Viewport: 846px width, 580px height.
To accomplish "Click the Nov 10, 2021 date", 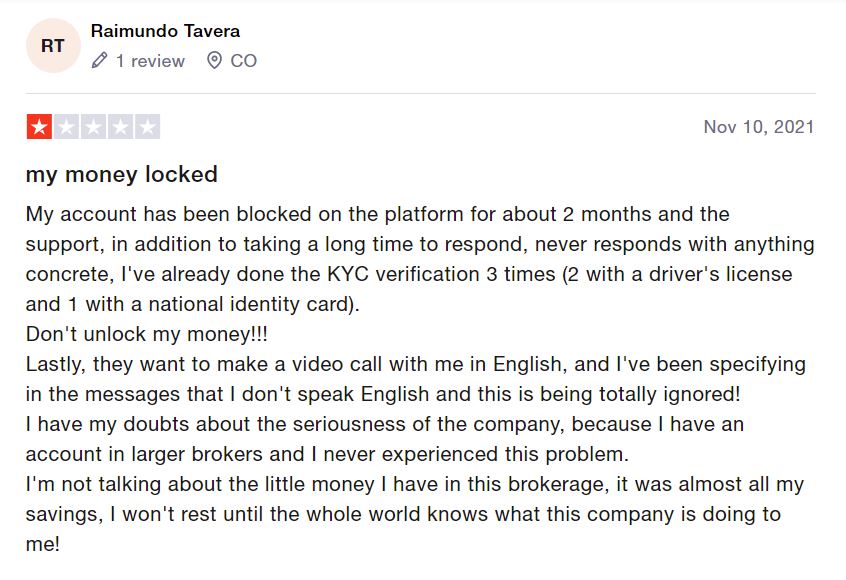I will (759, 127).
